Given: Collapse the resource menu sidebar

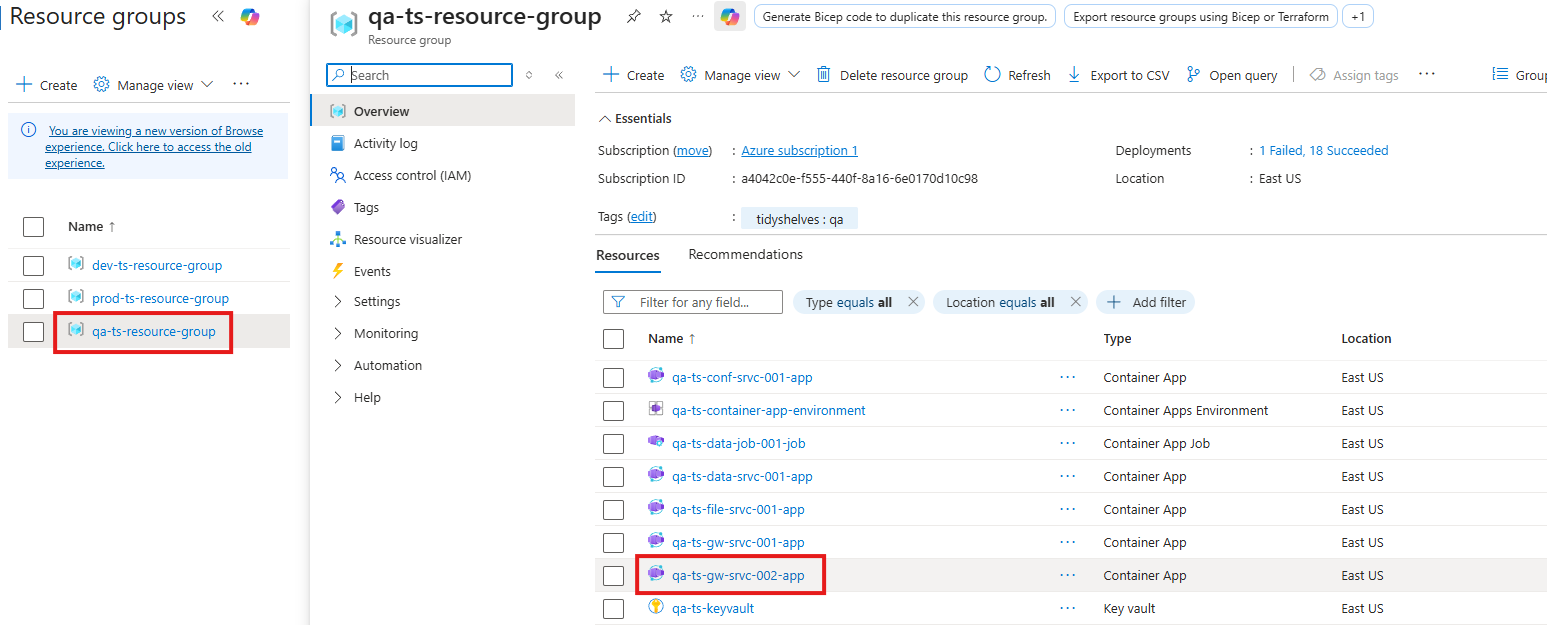Looking at the screenshot, I should tap(559, 75).
